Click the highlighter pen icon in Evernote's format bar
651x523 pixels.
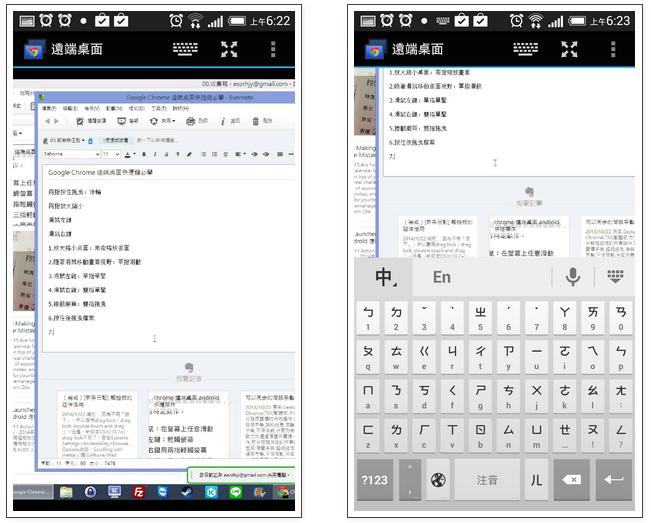189,154
